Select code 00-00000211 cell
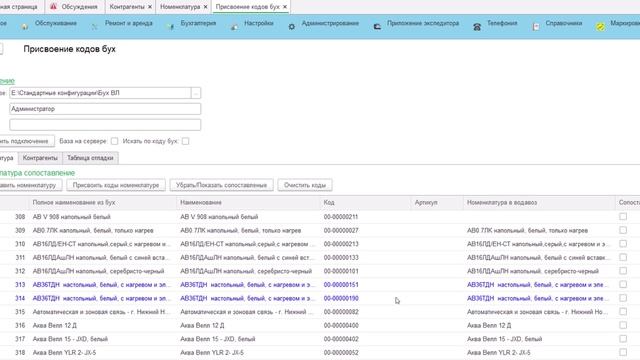Screen dimensions: 640x360 pos(341,217)
